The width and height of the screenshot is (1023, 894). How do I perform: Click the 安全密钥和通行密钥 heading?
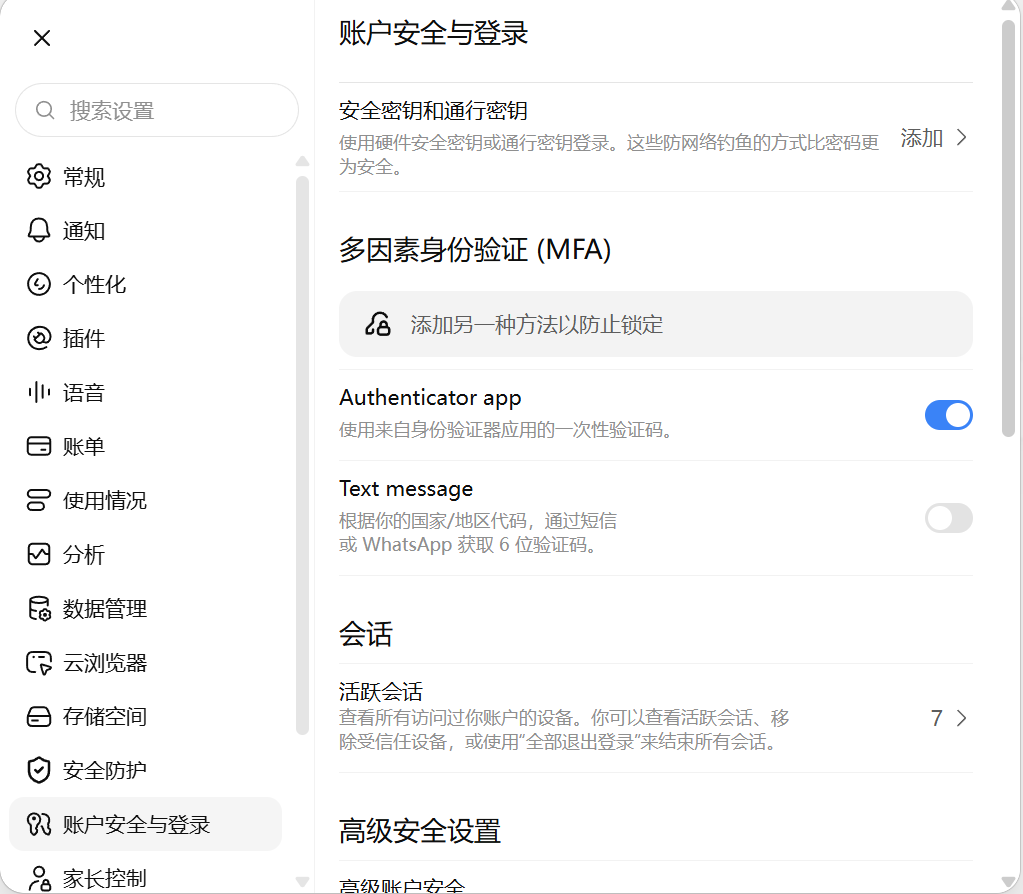point(433,111)
